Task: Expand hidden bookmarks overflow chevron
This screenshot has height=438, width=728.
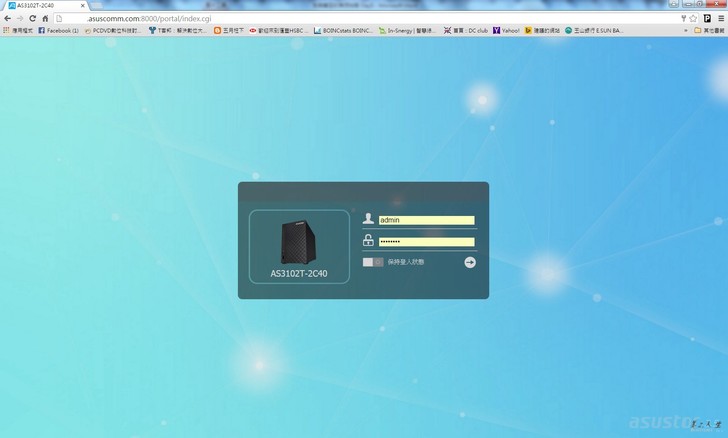Action: point(686,30)
